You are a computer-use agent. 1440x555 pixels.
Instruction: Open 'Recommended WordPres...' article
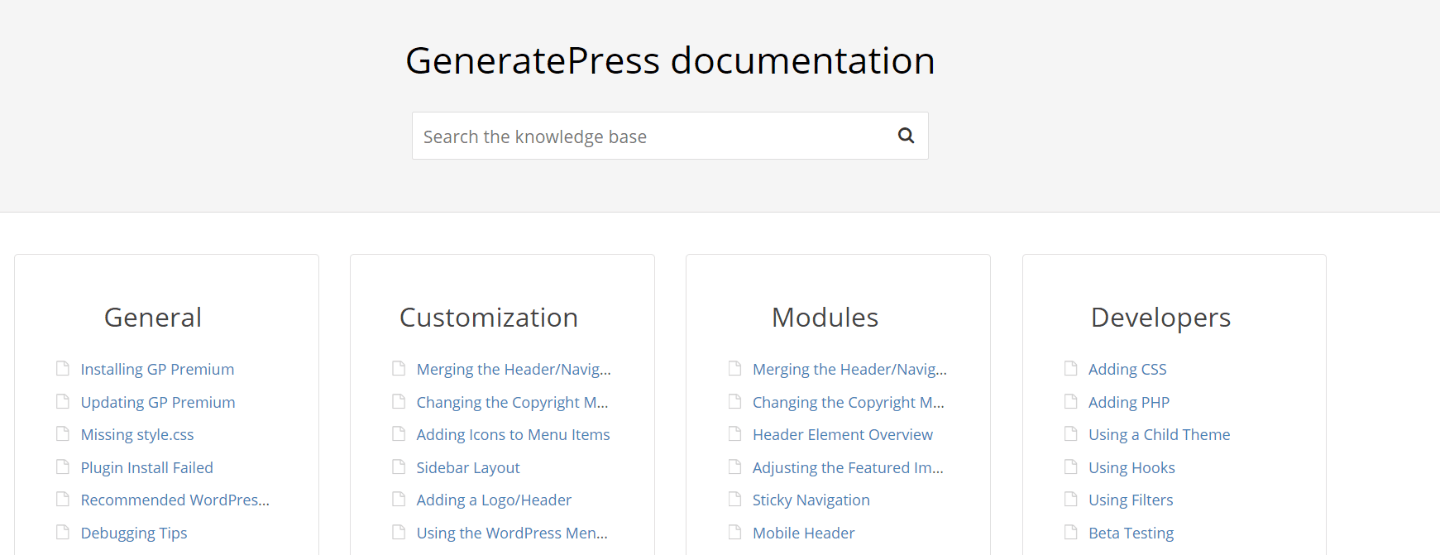tap(175, 500)
